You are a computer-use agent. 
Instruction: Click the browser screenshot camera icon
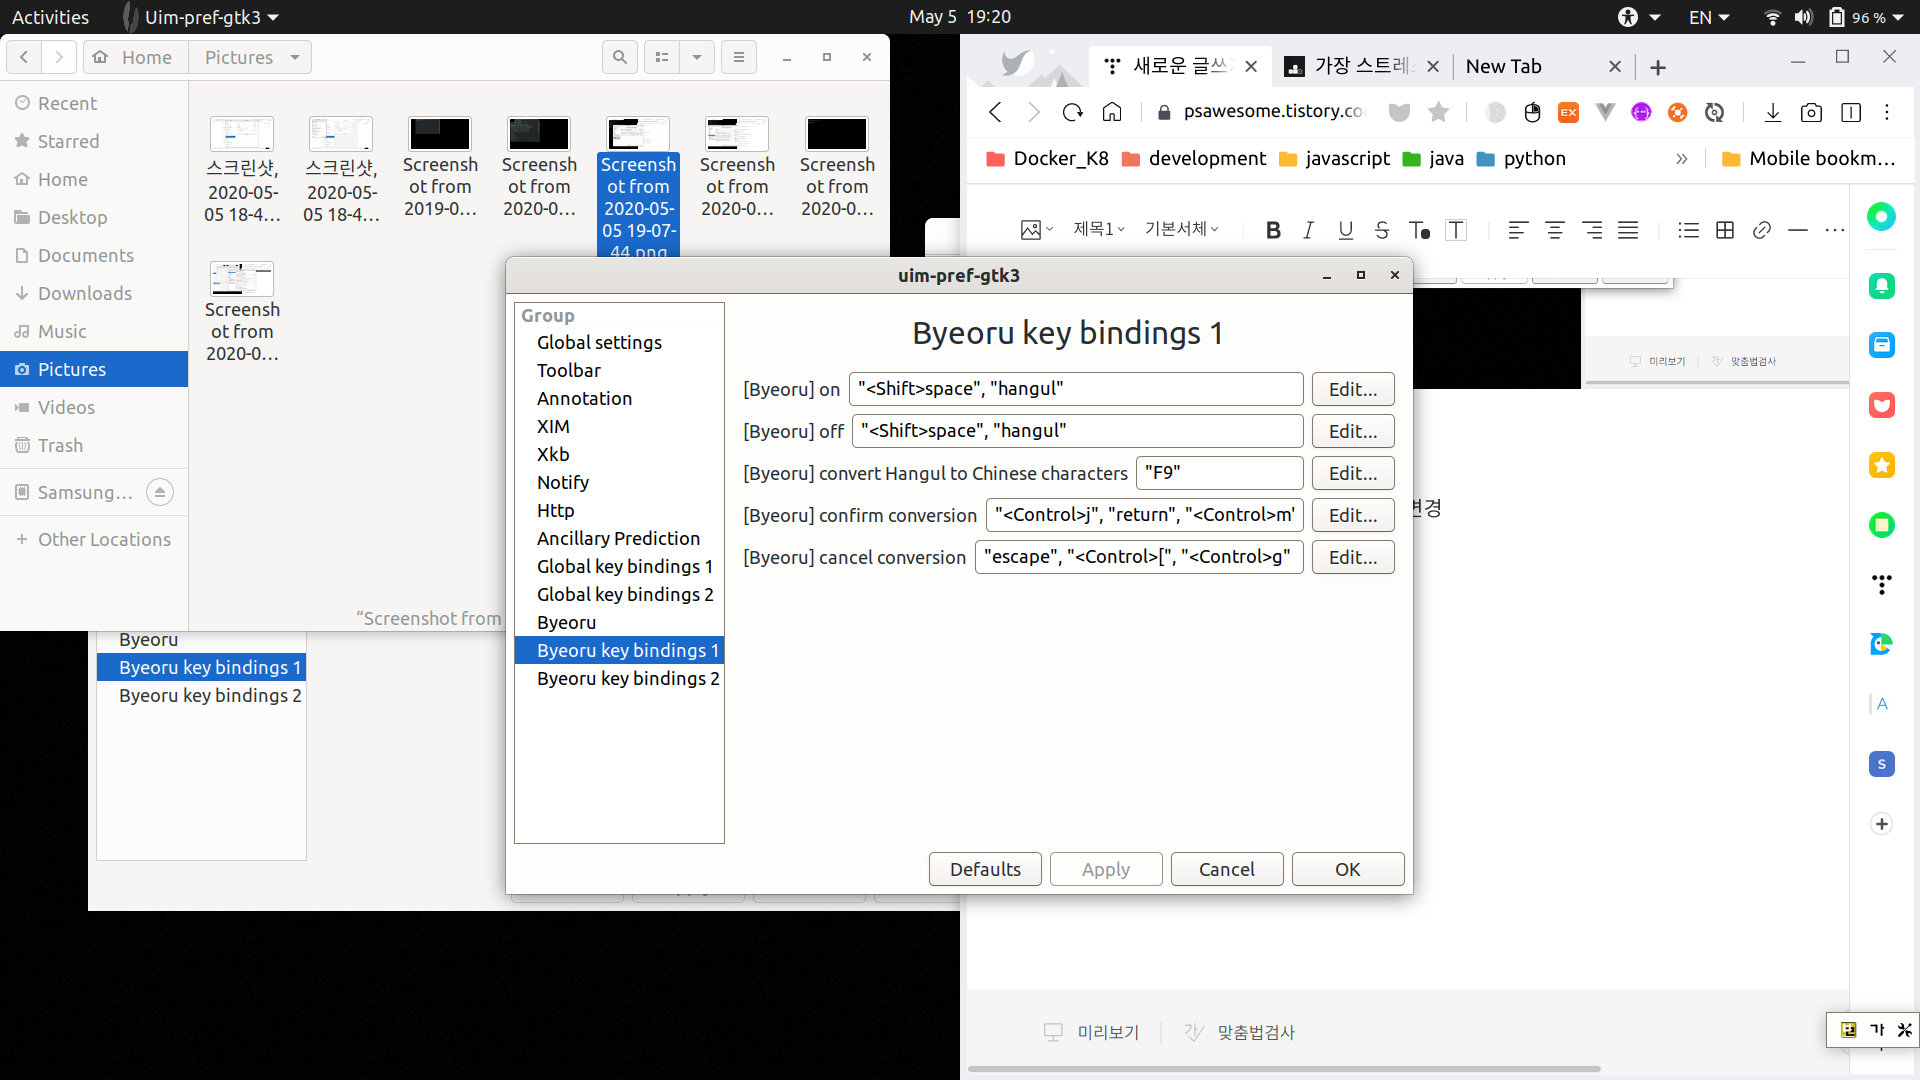[1811, 112]
